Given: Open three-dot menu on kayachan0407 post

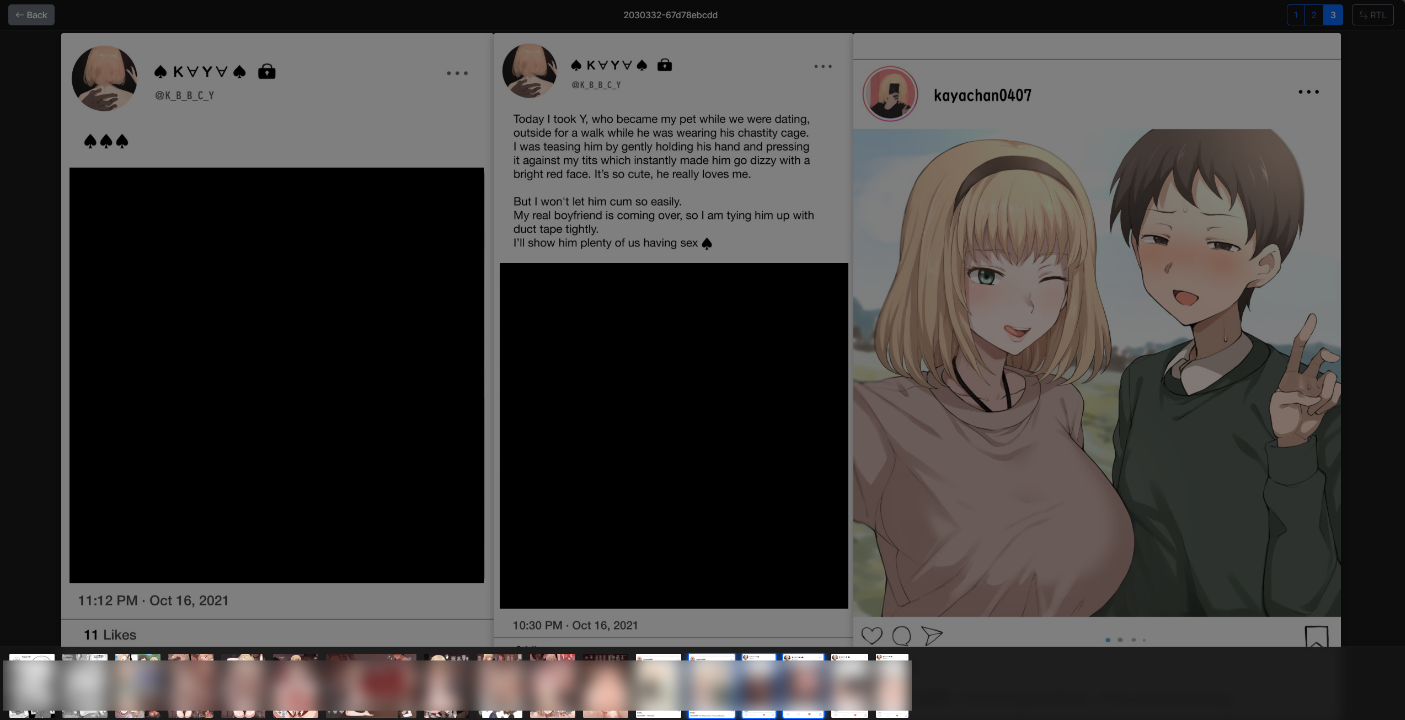Looking at the screenshot, I should pos(1308,92).
